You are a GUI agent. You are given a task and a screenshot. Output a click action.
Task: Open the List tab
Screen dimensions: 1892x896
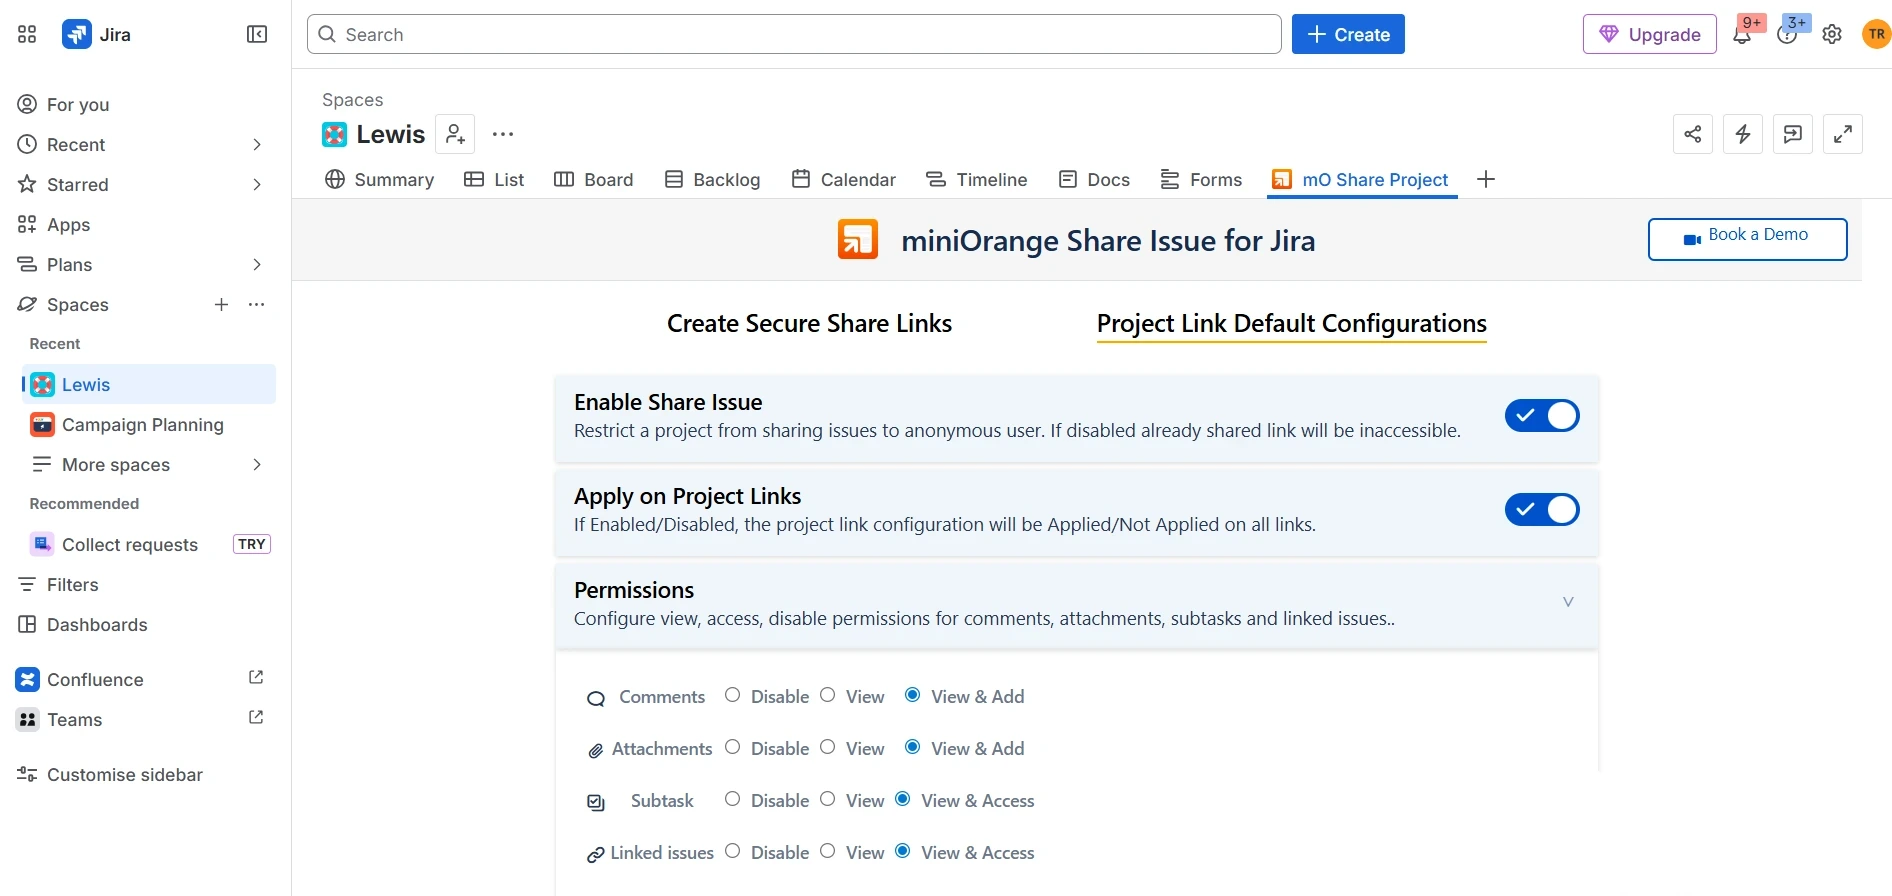point(494,179)
